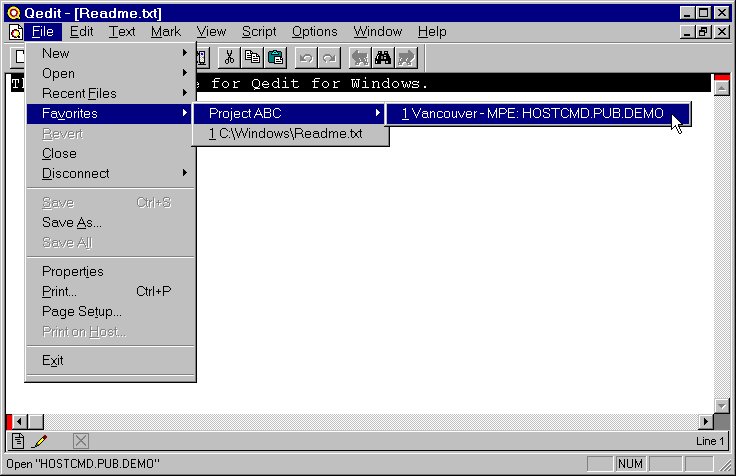
Task: Expand Project ABC favorites folder
Action: coord(291,113)
